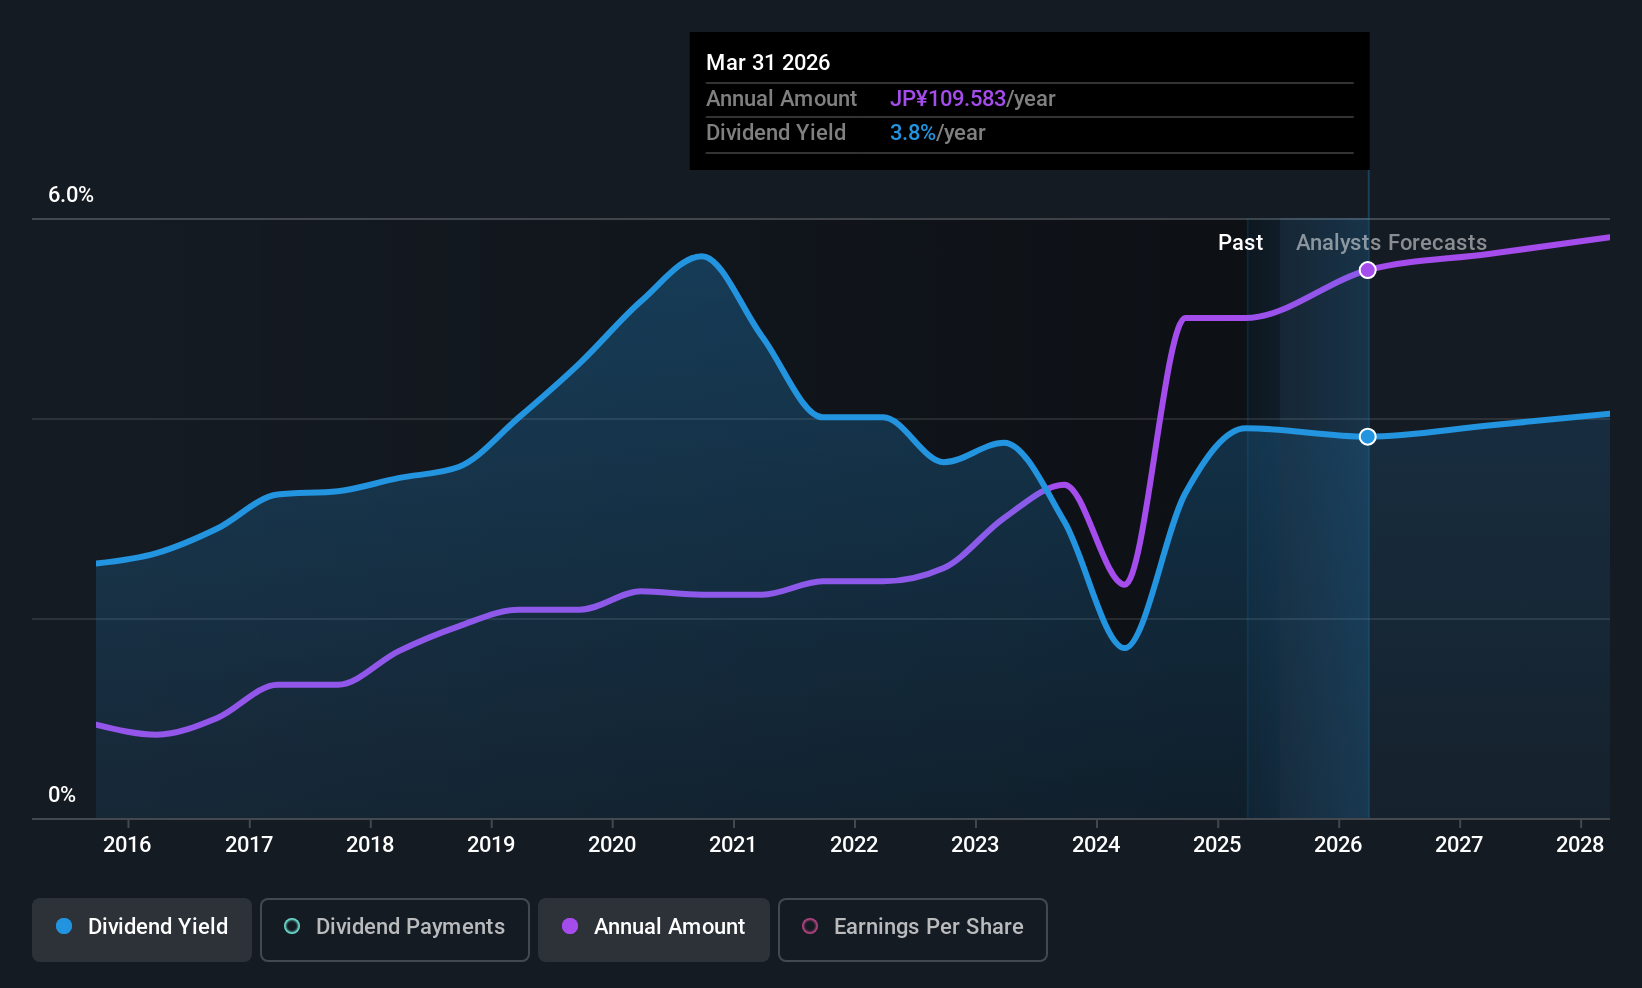Viewport: 1642px width, 988px height.
Task: Click the blue Dividend Yield data point marker
Action: coord(1367,437)
